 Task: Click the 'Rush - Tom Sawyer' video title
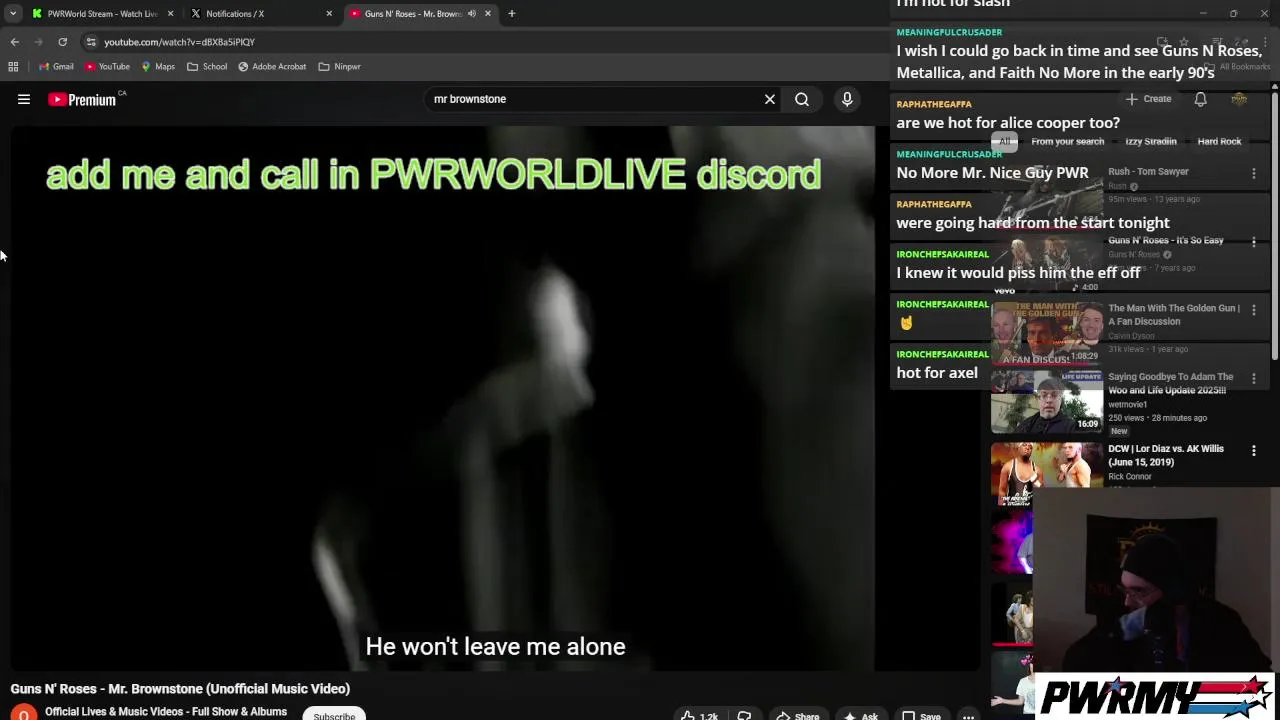[1148, 172]
